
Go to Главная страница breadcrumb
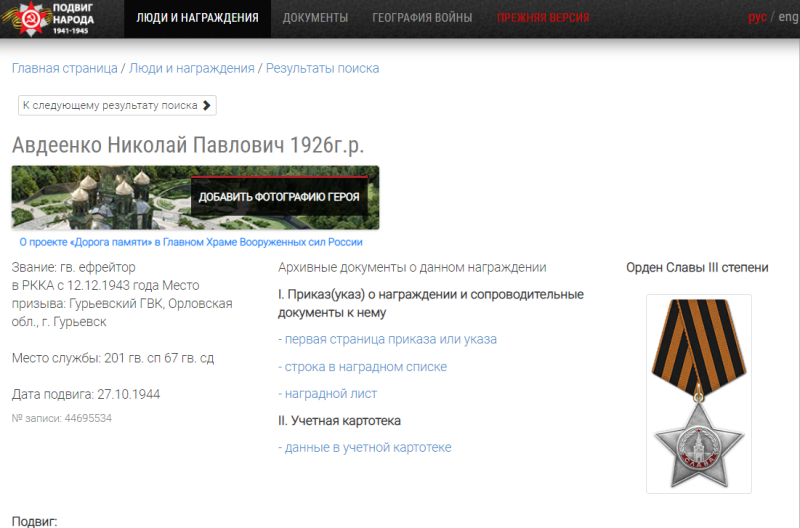64,68
